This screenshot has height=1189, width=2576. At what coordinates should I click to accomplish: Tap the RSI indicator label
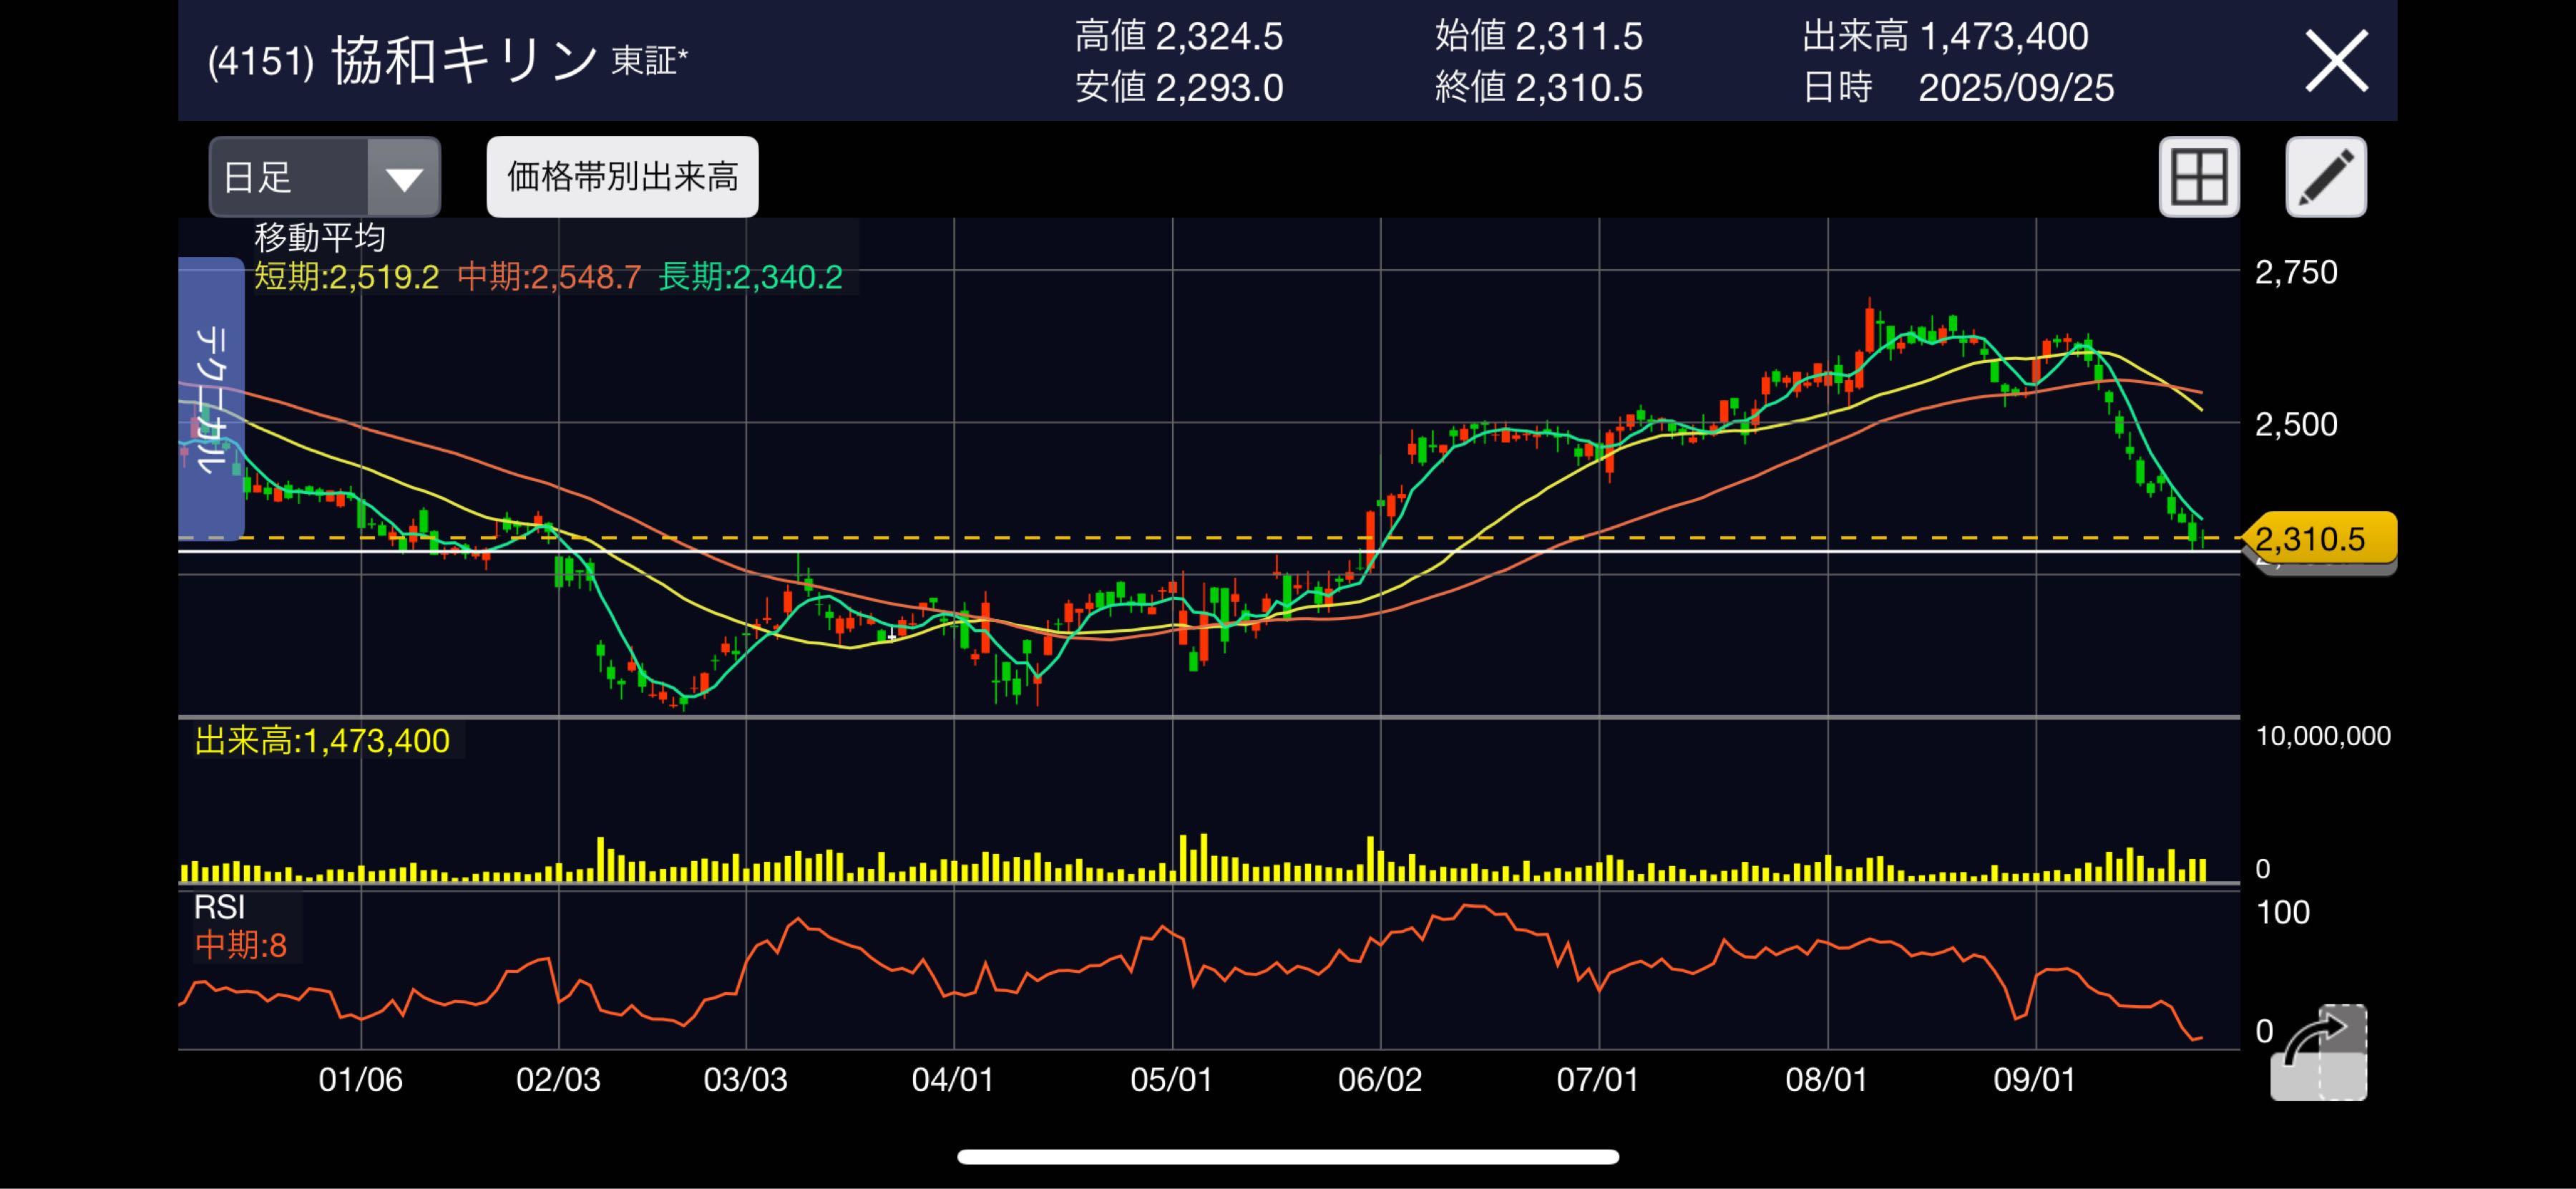[219, 908]
